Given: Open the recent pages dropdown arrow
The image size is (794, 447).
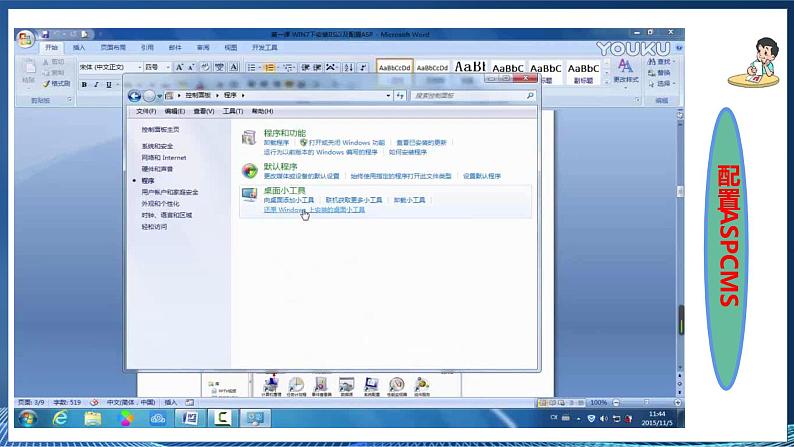Looking at the screenshot, I should [x=160, y=96].
